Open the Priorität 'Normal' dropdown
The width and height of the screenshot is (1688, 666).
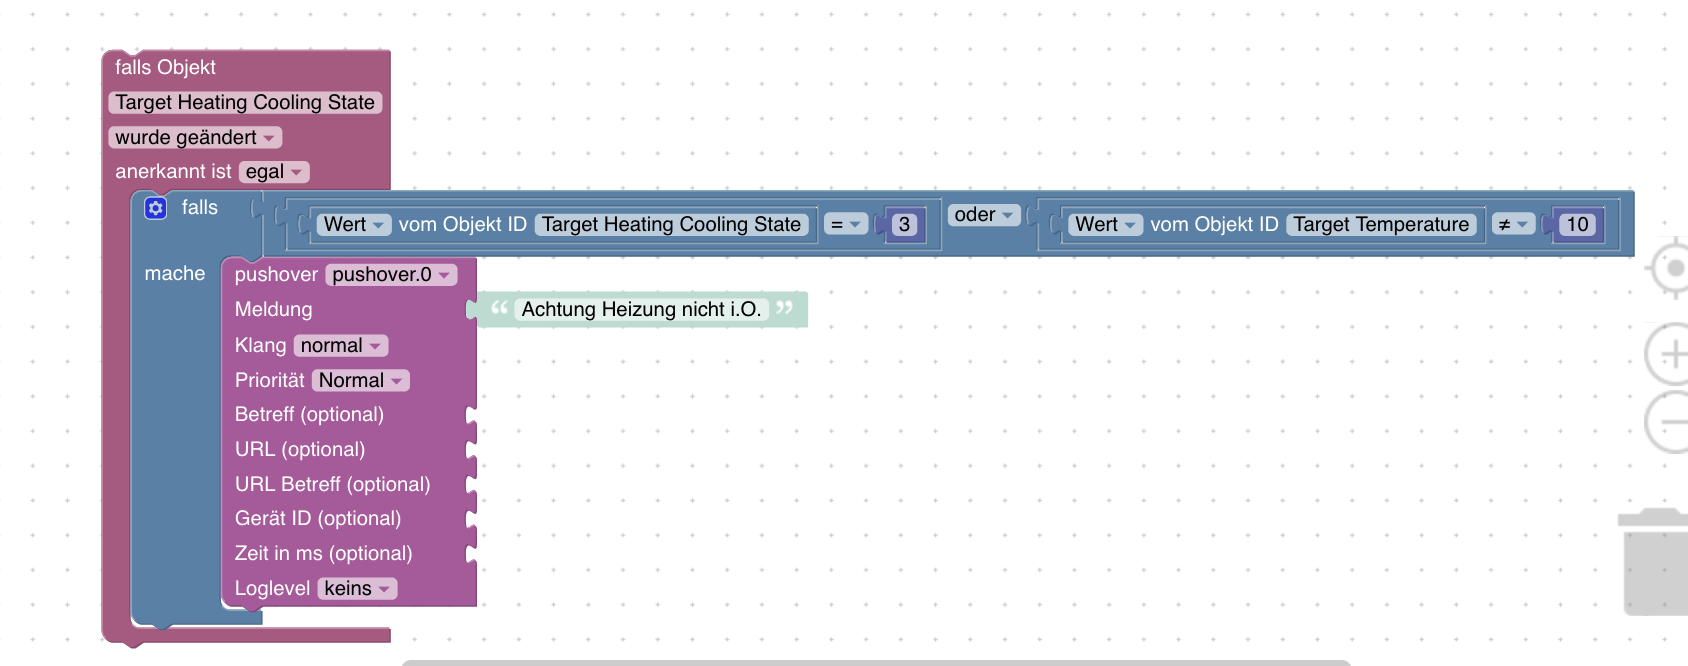pos(360,381)
